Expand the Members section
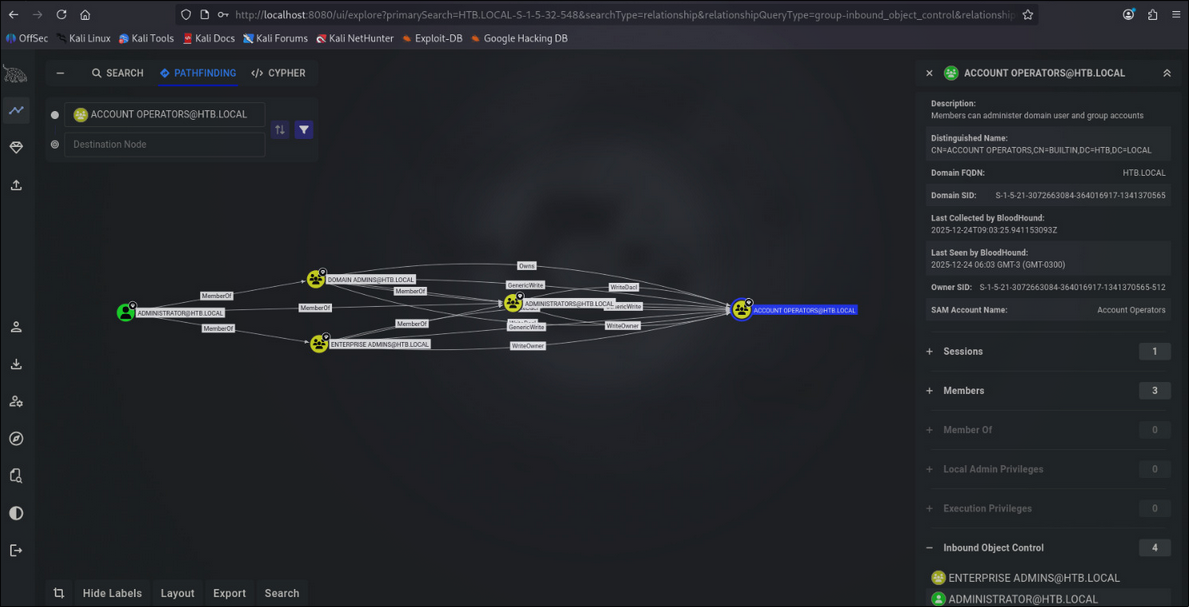The width and height of the screenshot is (1189, 607). (1048, 391)
